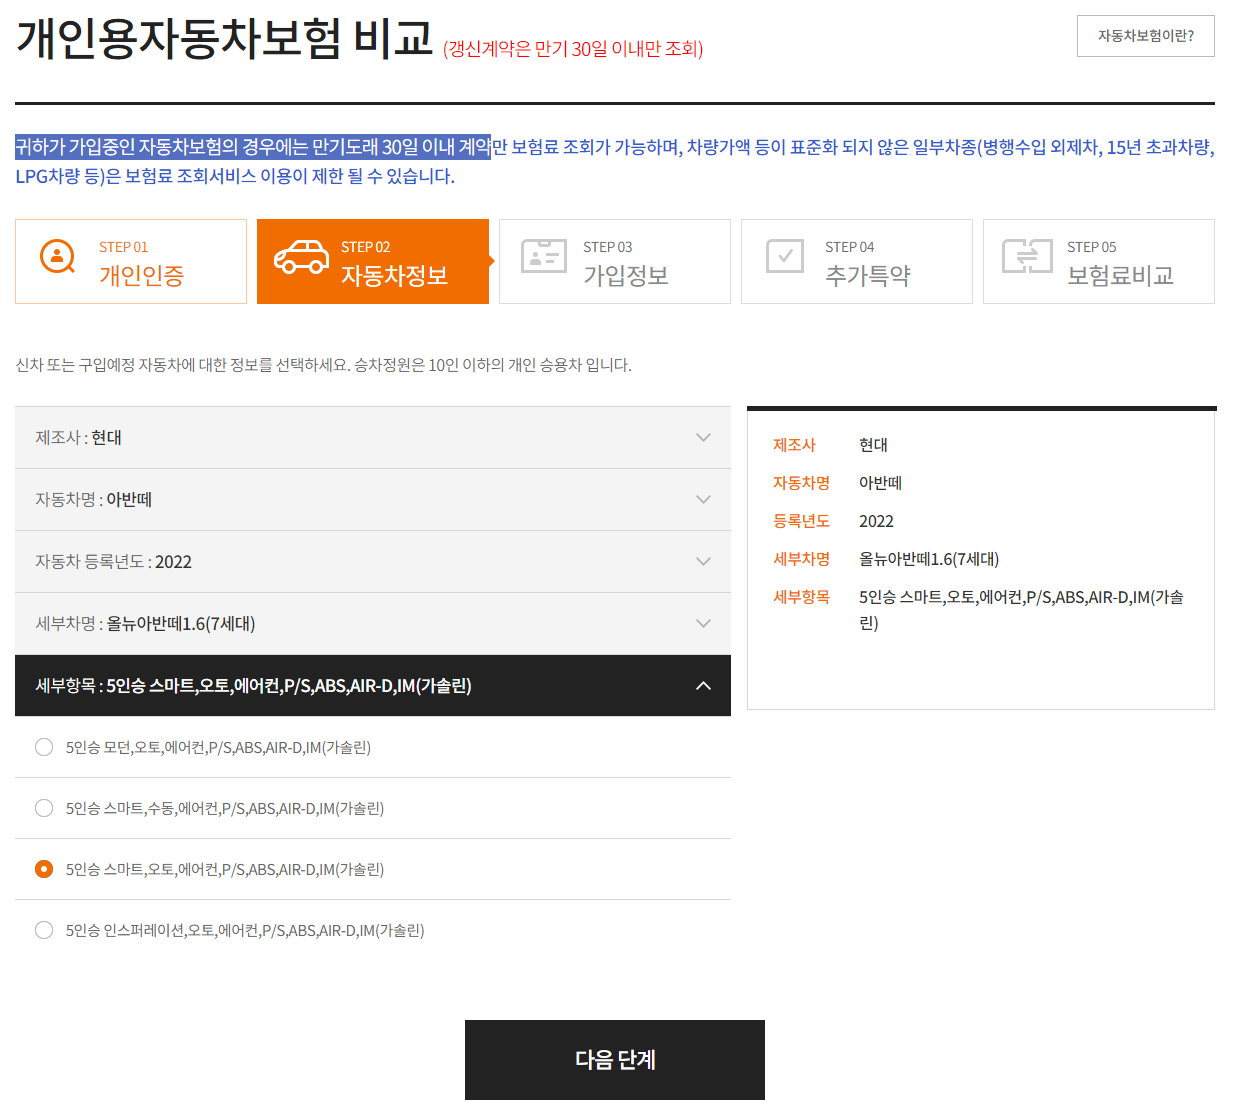This screenshot has width=1233, height=1113.
Task: Click the 자동차명 : 아반떼 row label
Action: point(93,500)
